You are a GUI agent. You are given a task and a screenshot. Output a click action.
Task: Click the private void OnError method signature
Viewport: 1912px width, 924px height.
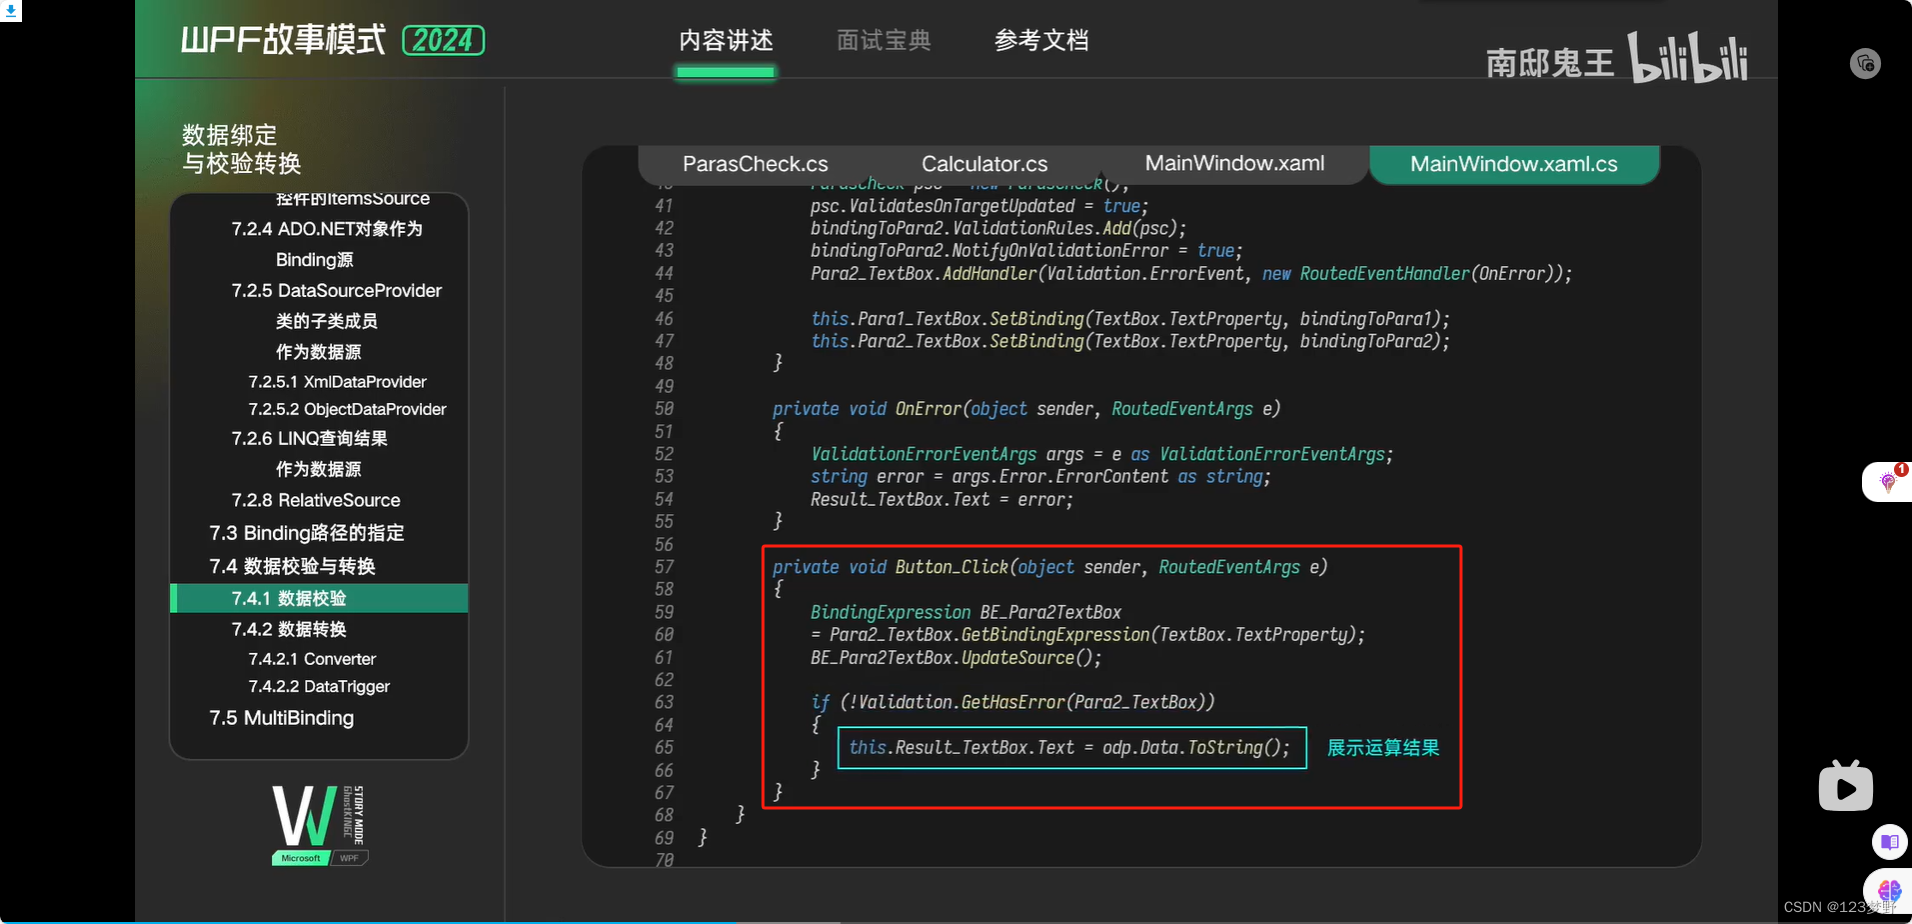[x=1026, y=409]
